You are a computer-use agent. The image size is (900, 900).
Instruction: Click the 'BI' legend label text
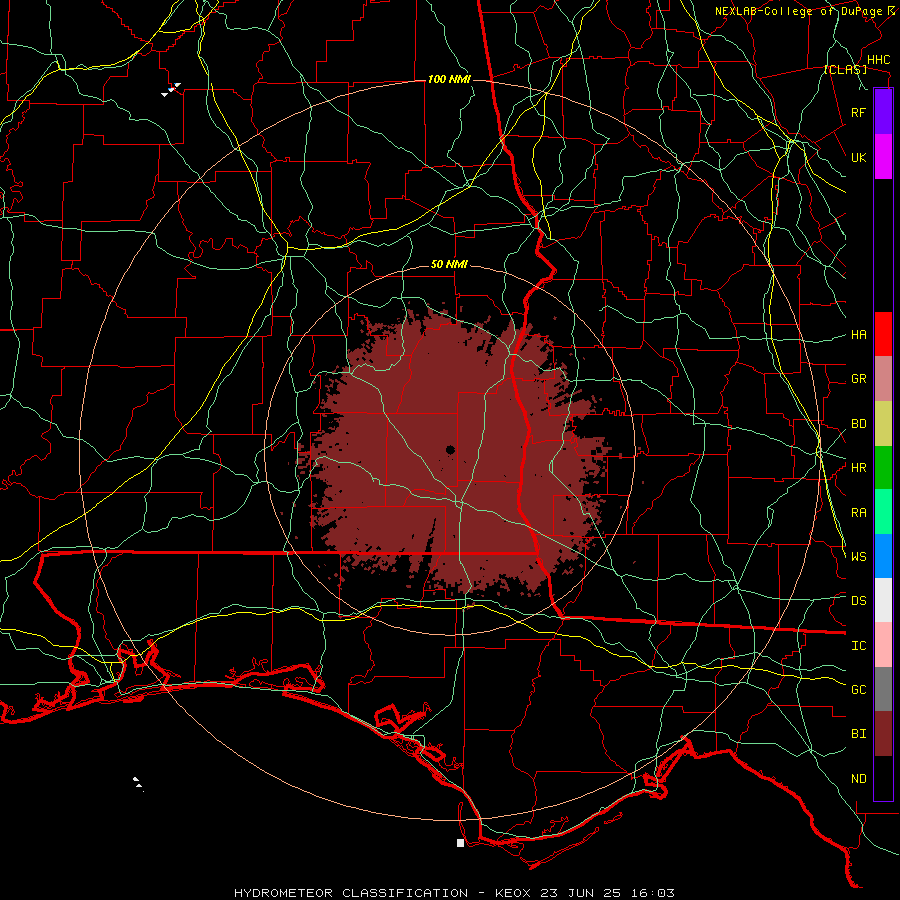click(x=858, y=734)
